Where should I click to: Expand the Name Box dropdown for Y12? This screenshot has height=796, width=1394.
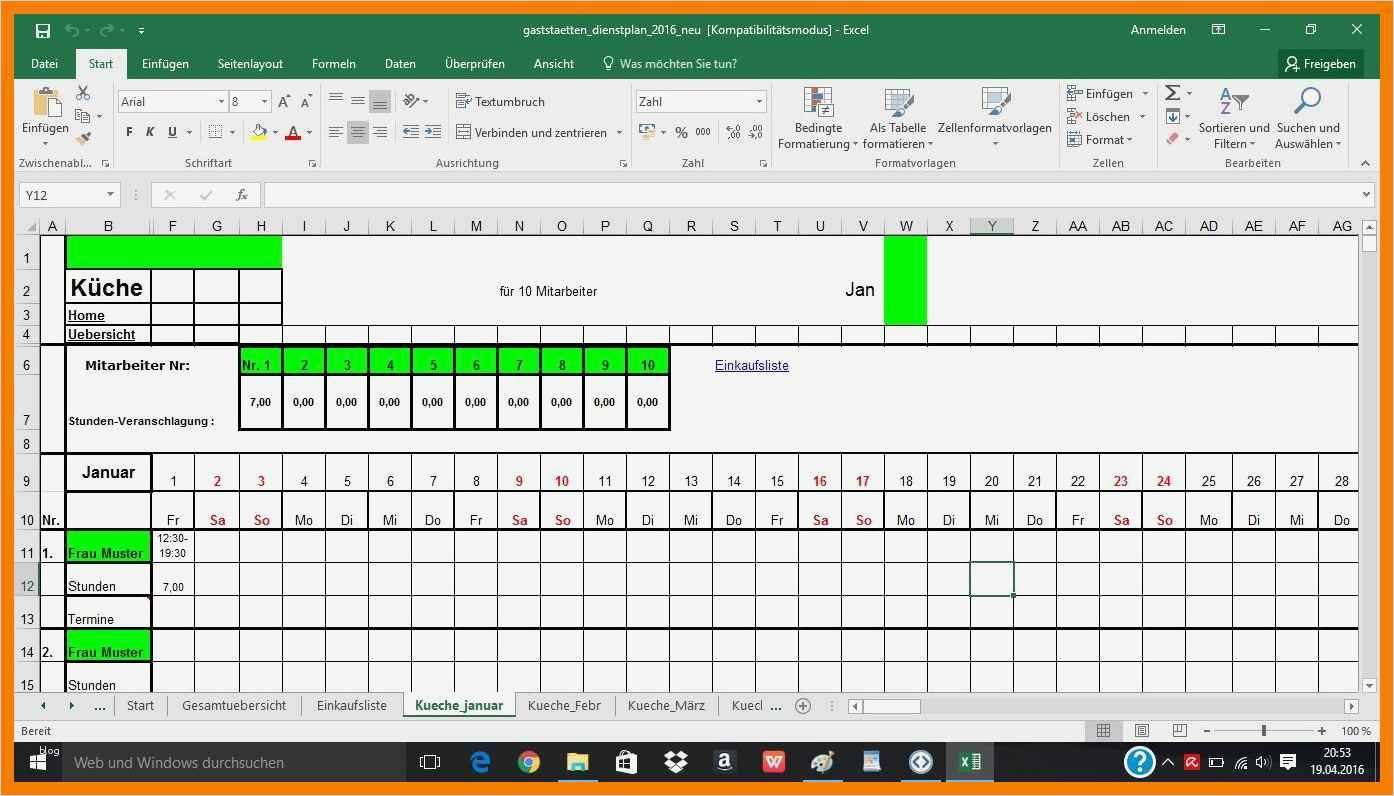(x=110, y=195)
